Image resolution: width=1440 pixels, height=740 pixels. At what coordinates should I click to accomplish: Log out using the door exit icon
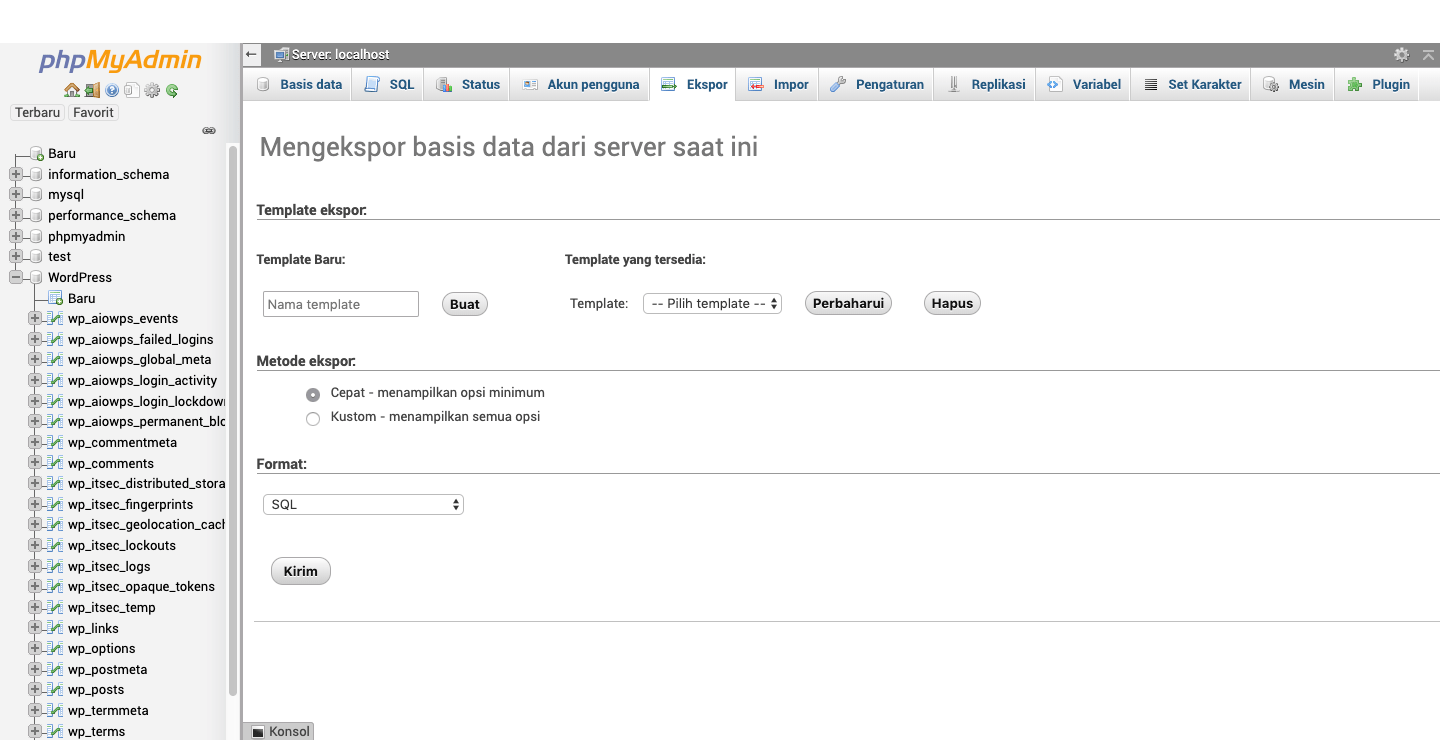point(92,90)
